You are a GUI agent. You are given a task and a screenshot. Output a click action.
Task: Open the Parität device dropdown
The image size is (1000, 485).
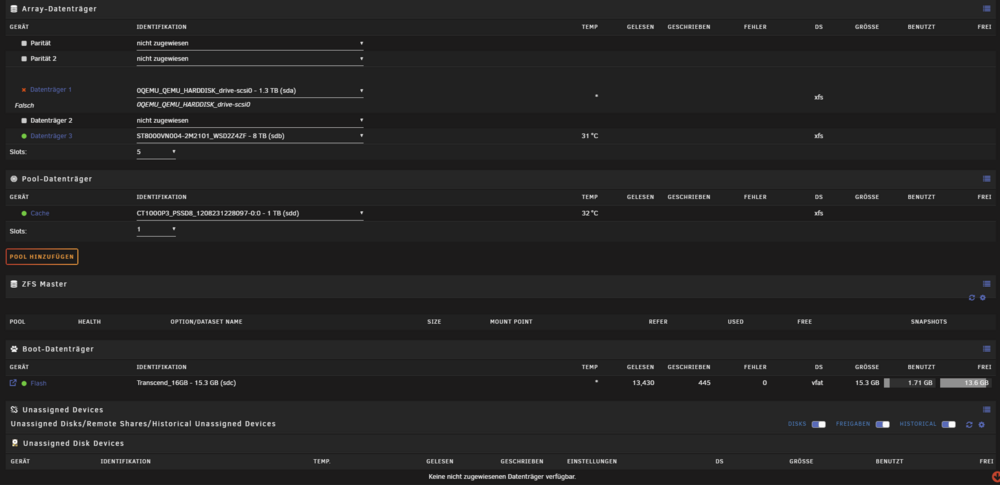point(250,43)
